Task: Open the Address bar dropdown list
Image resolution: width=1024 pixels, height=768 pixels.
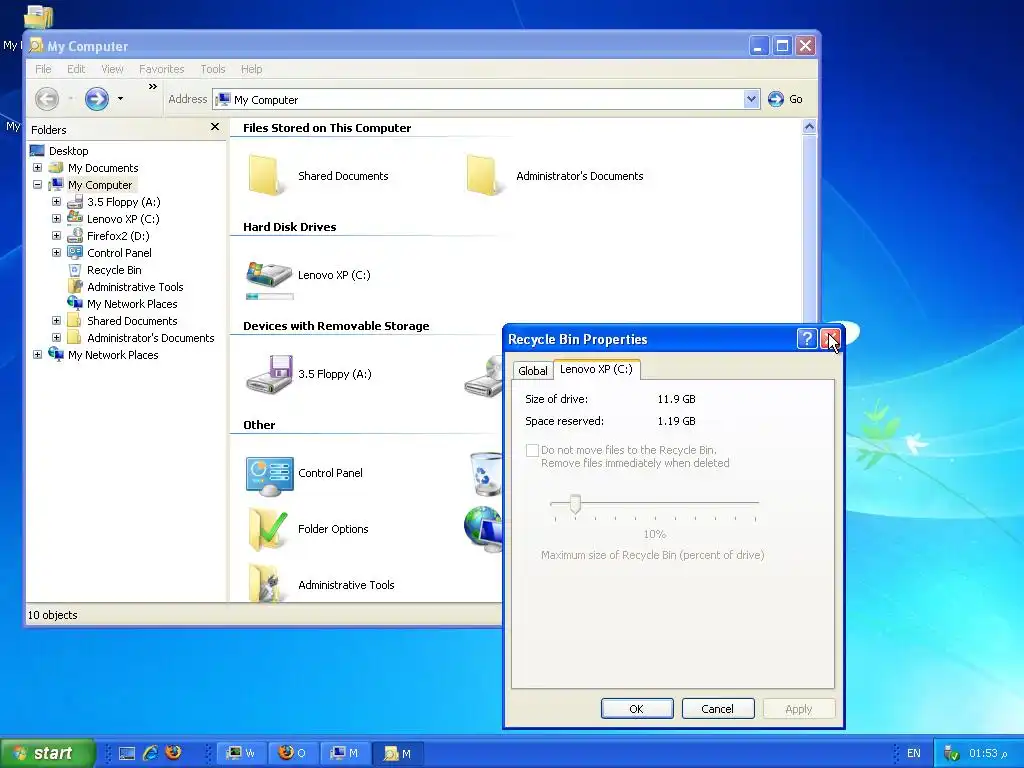Action: pyautogui.click(x=751, y=99)
